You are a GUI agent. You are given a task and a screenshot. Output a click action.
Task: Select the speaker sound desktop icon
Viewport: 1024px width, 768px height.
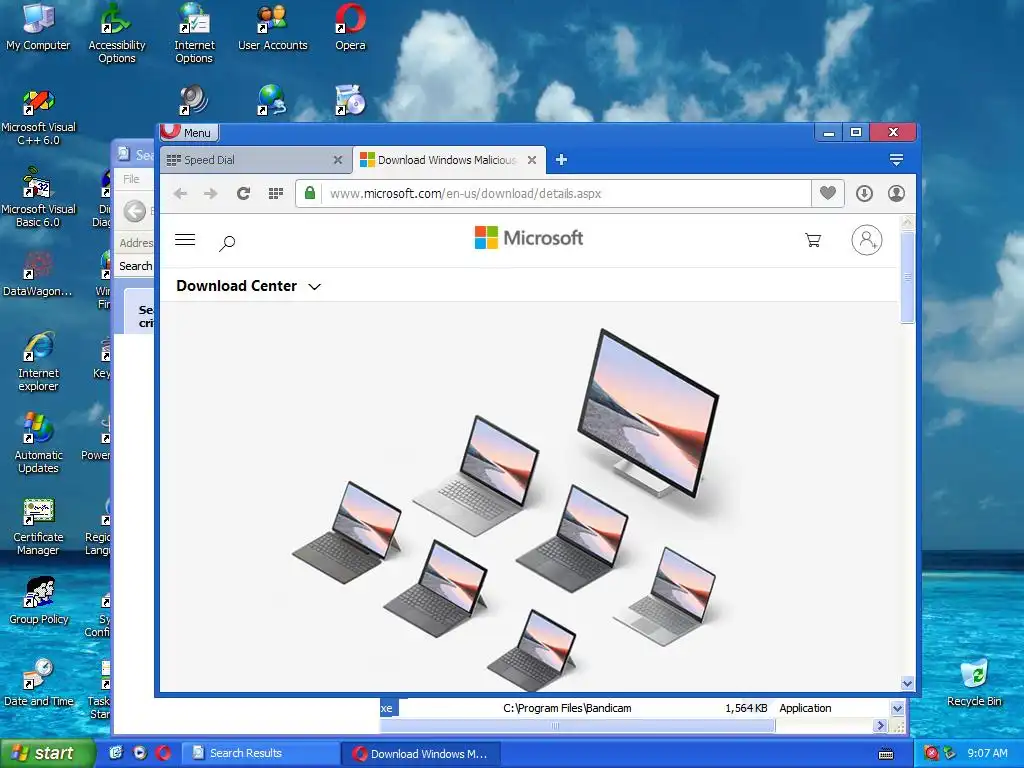(x=193, y=101)
